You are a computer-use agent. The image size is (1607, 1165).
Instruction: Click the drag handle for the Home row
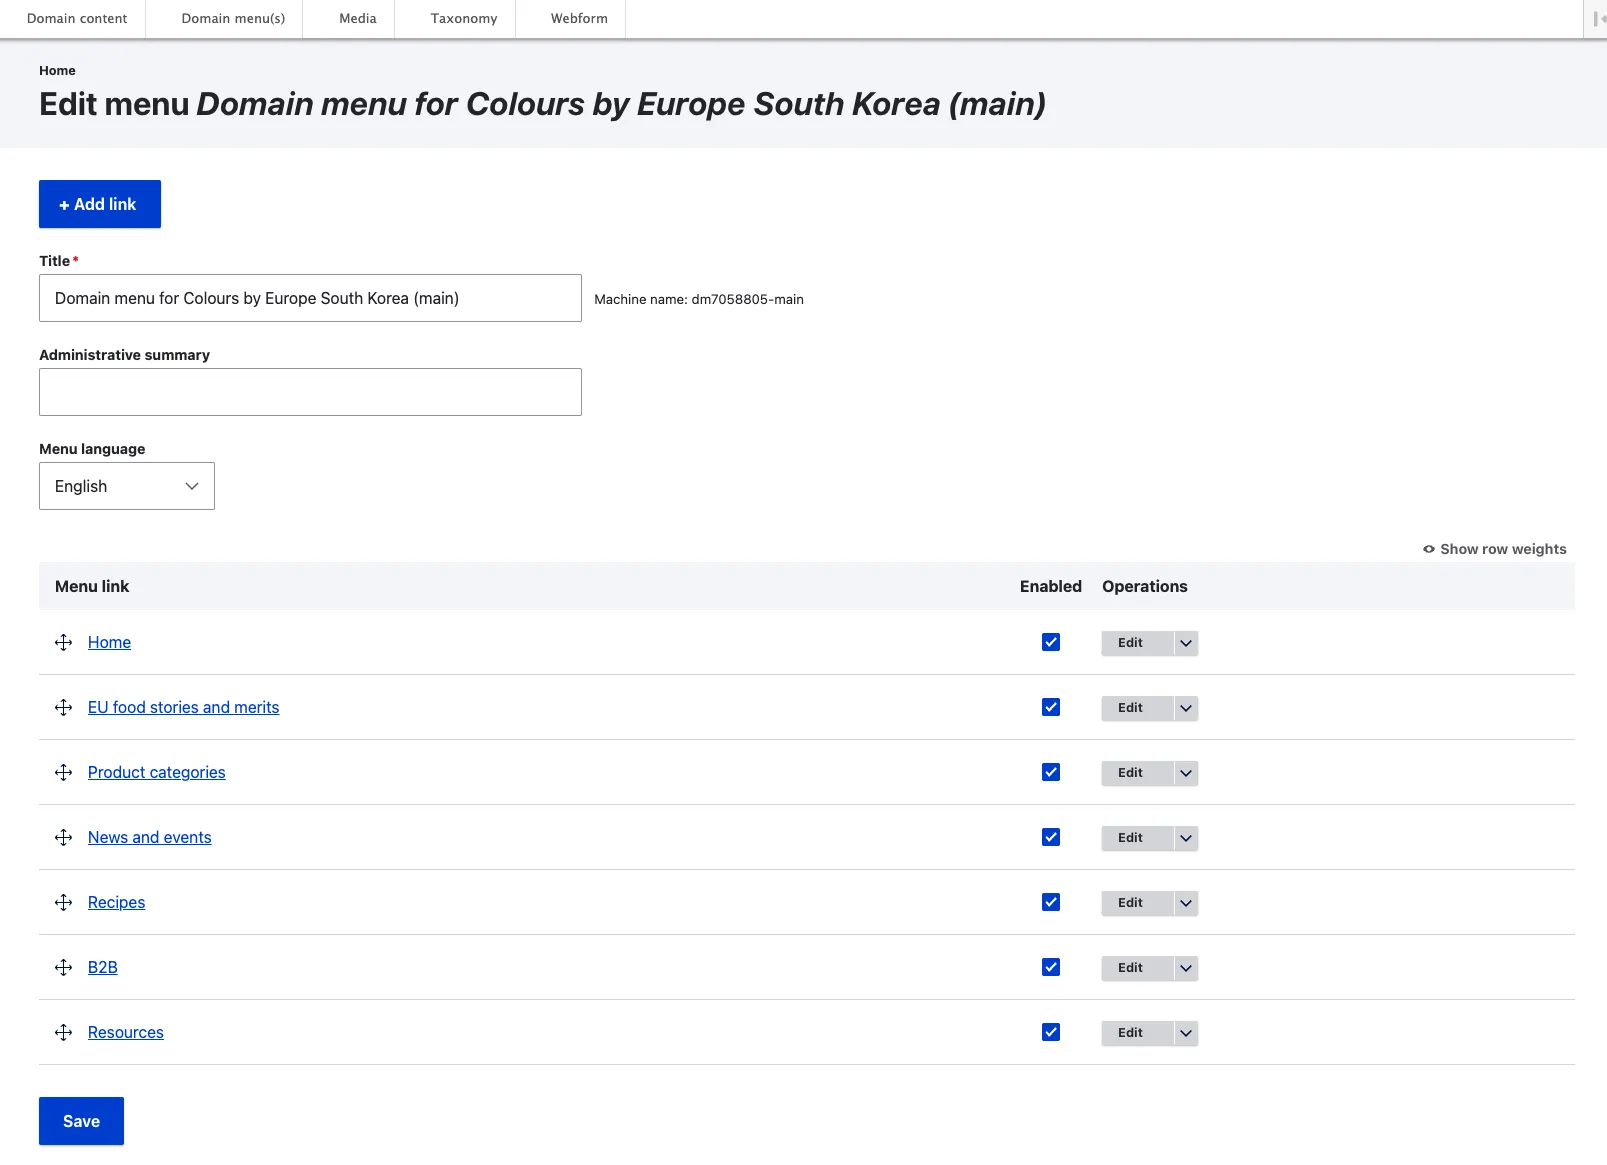click(63, 642)
